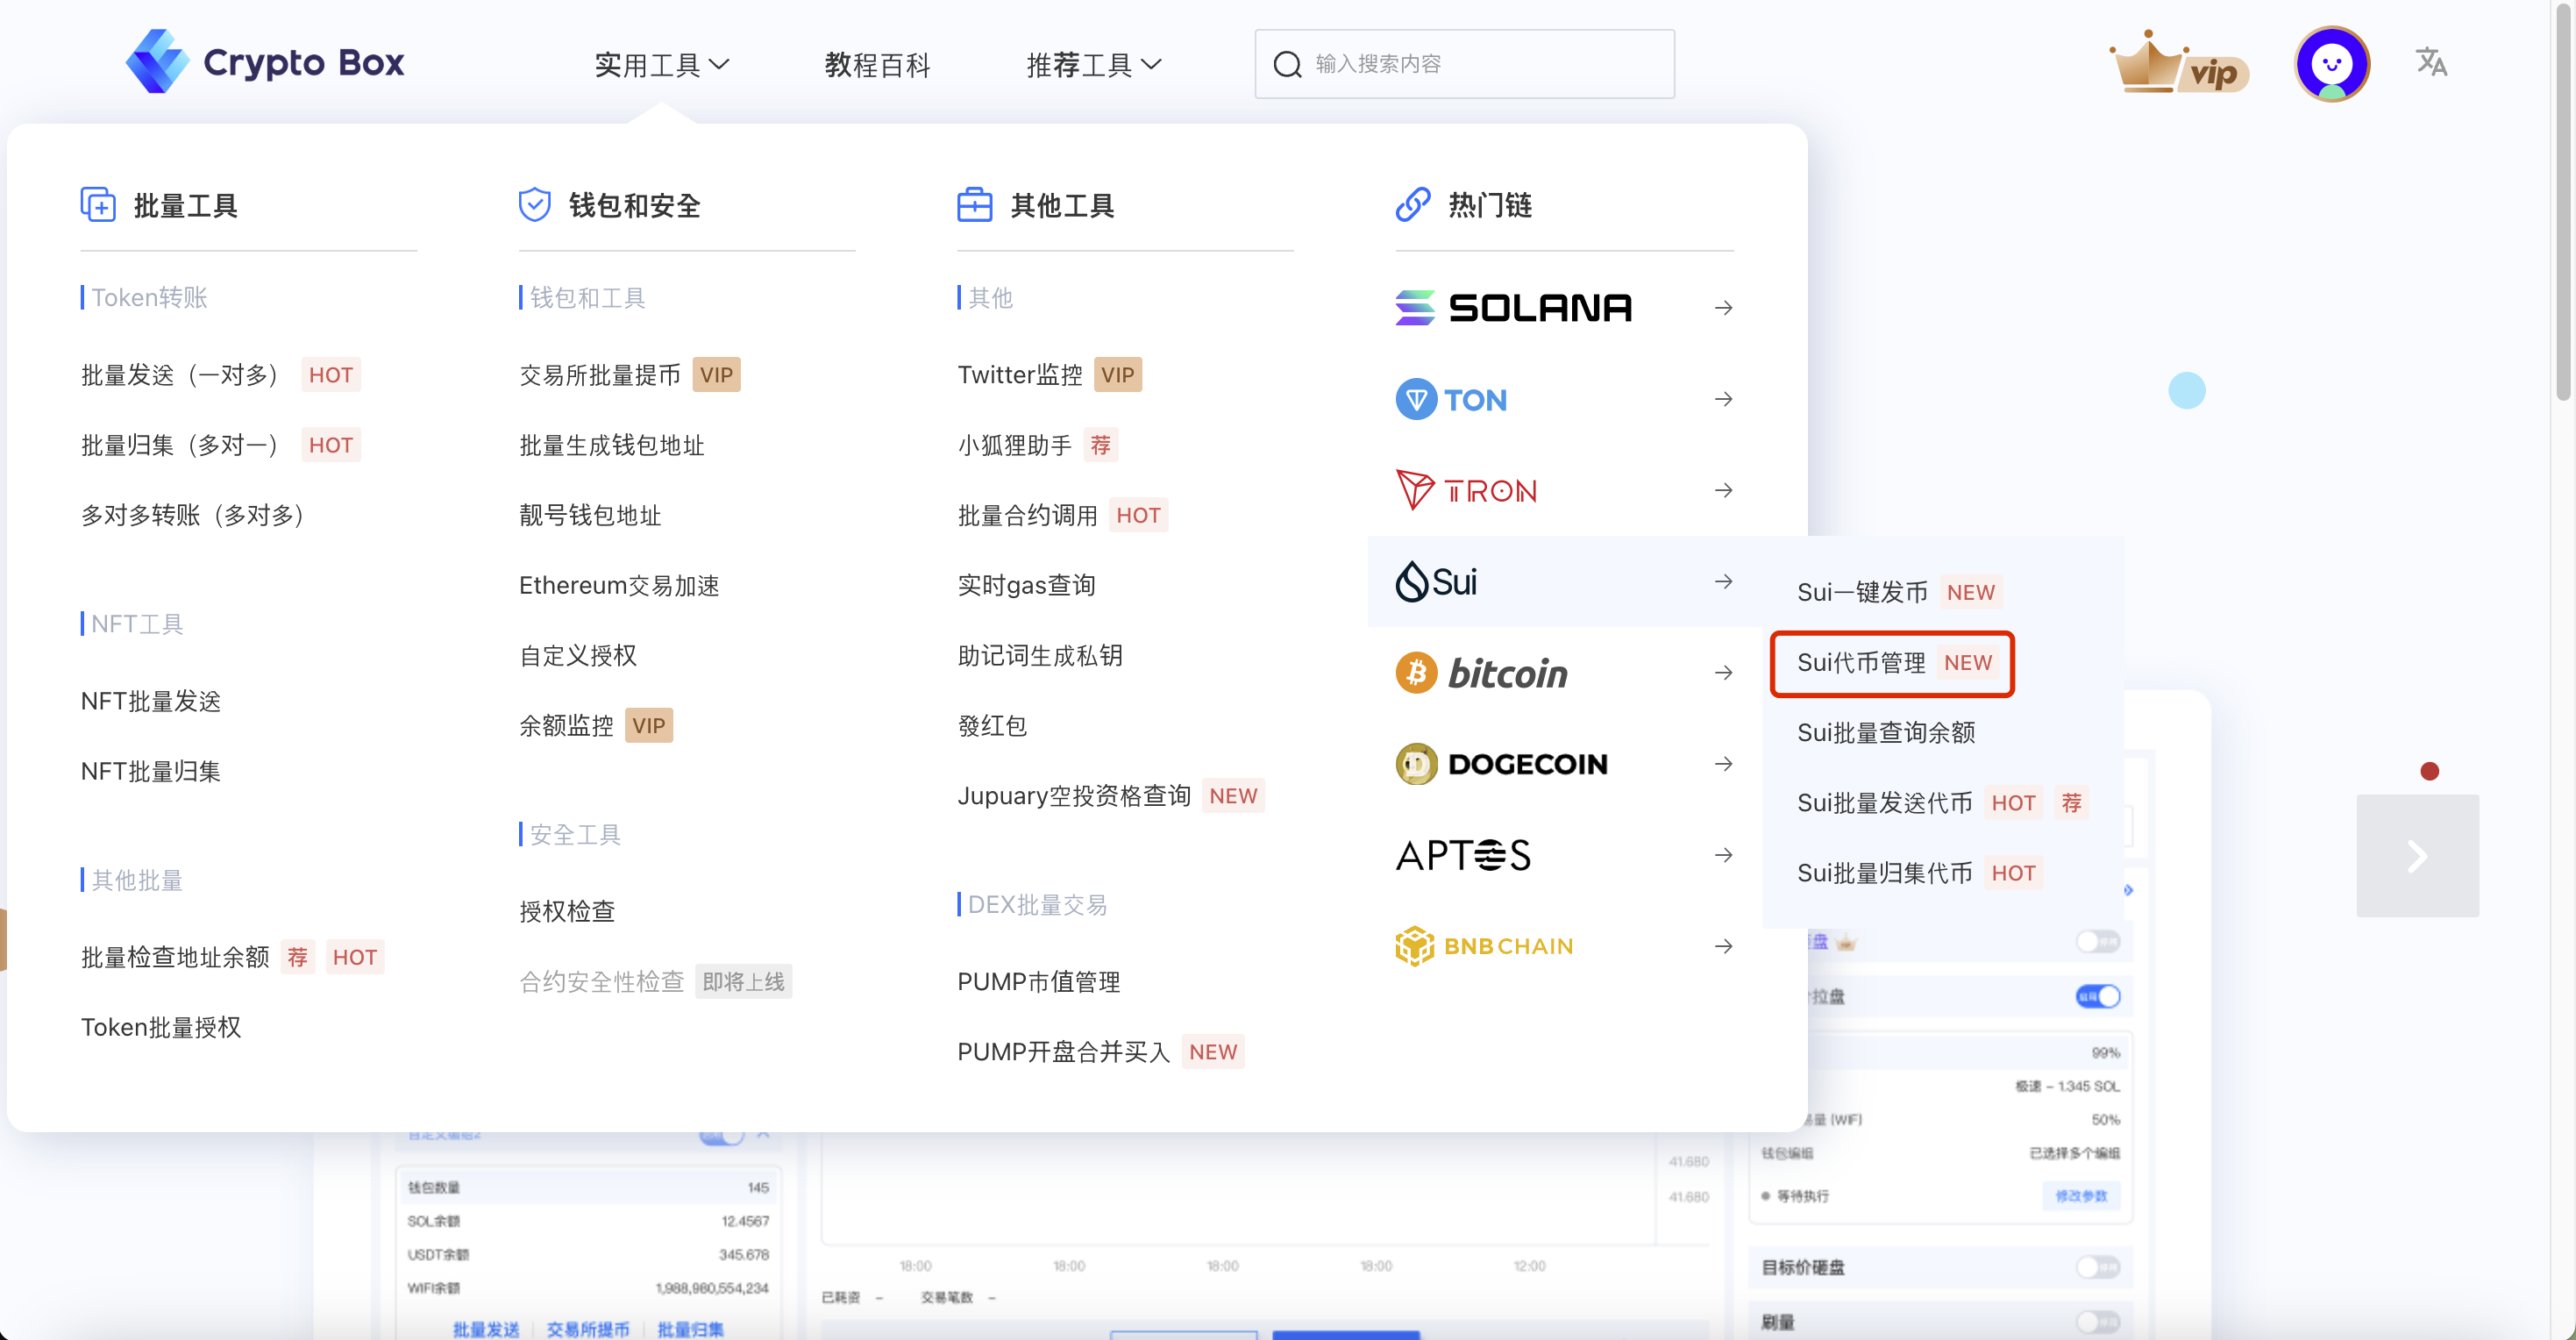Expand Dogecoin submenu arrow
The width and height of the screenshot is (2576, 1340).
point(1723,764)
